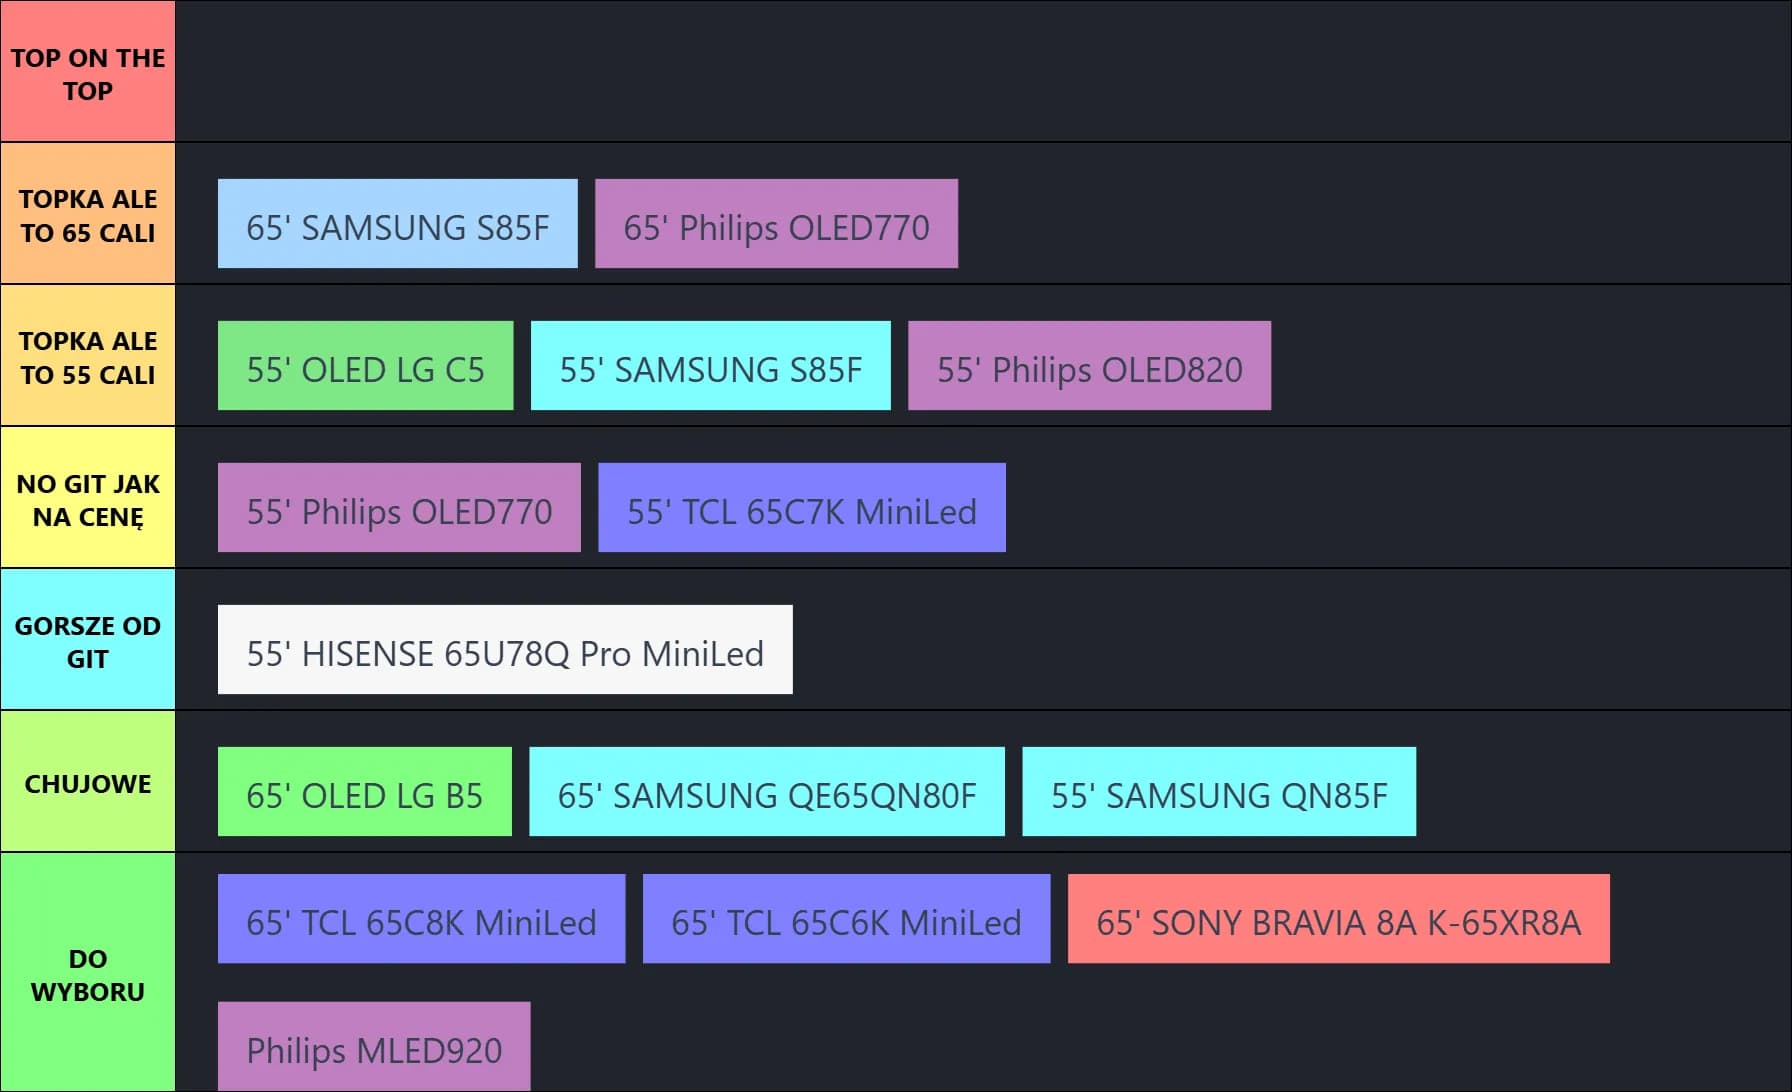This screenshot has height=1092, width=1792.
Task: Click the SONY BRAVIA 8A K-65XR8A card
Action: tap(1338, 919)
